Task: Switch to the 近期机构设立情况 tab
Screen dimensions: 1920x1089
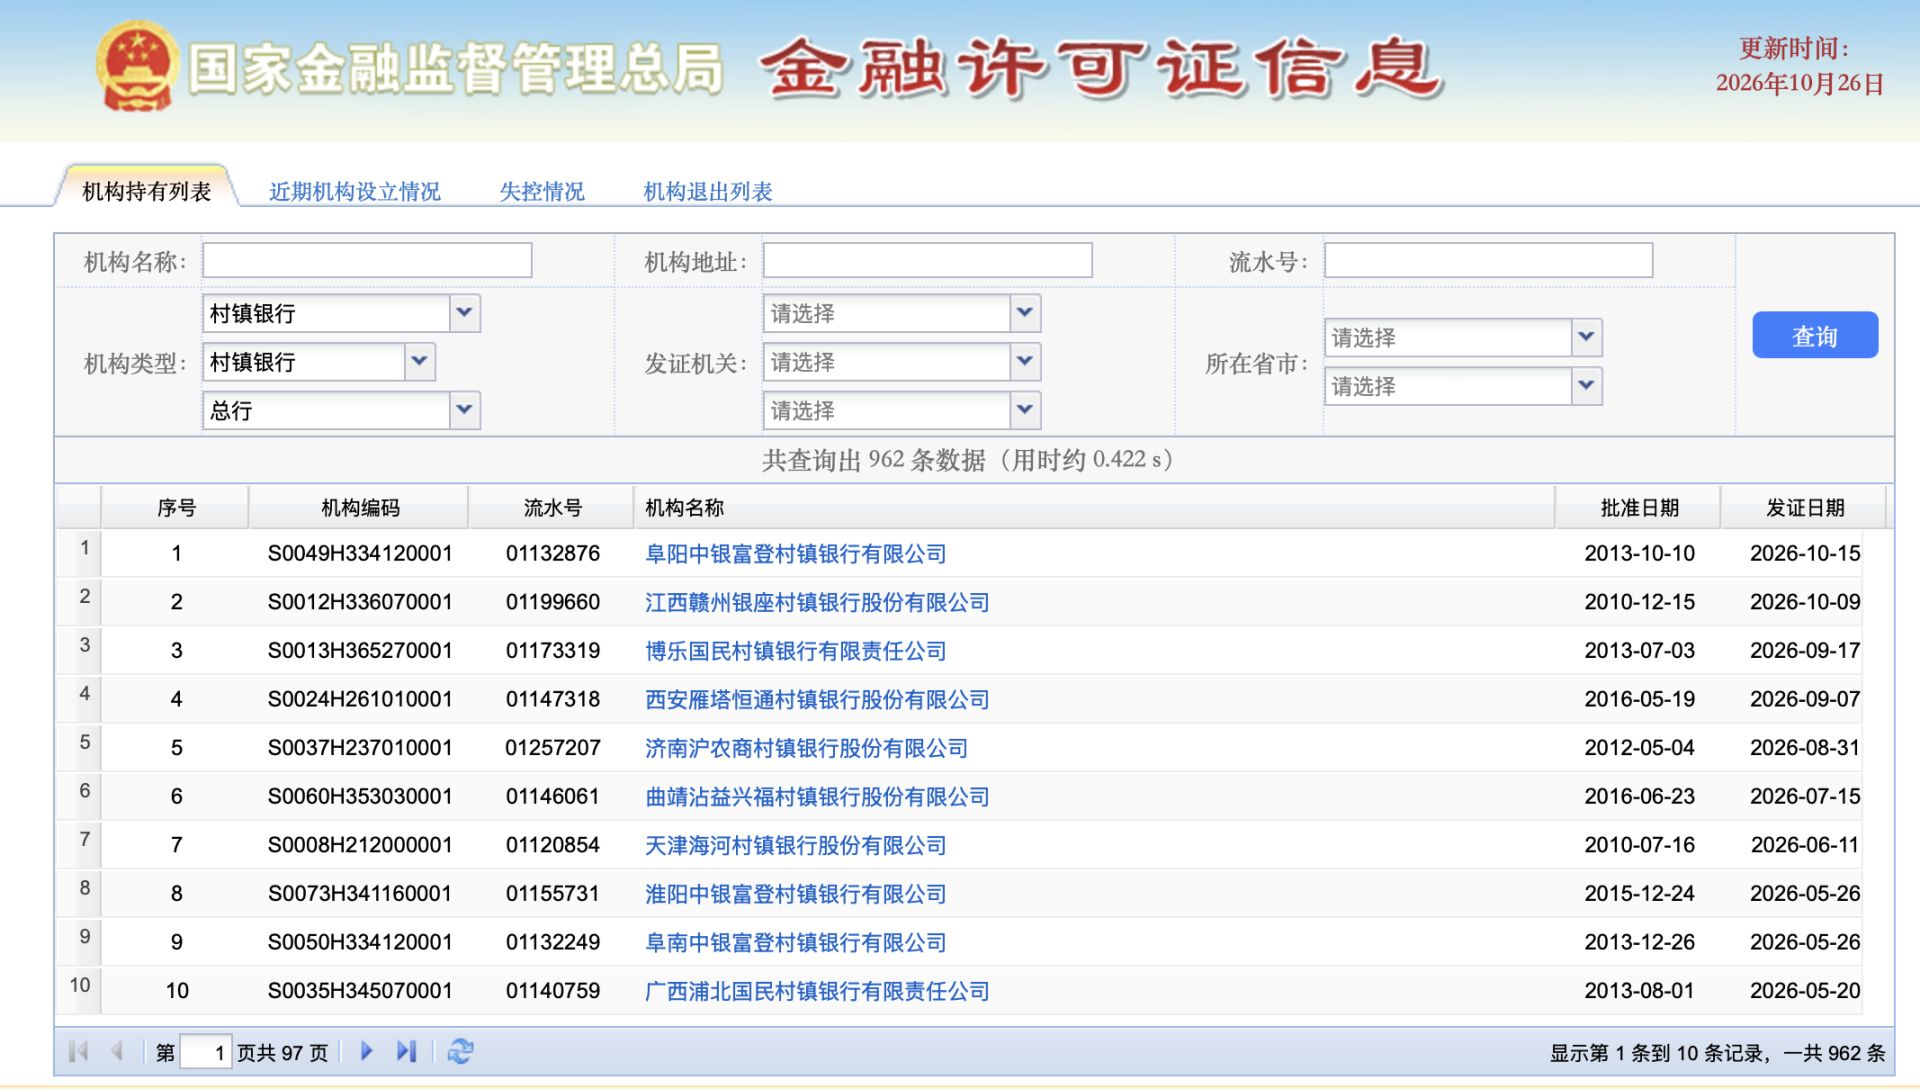Action: pos(355,191)
